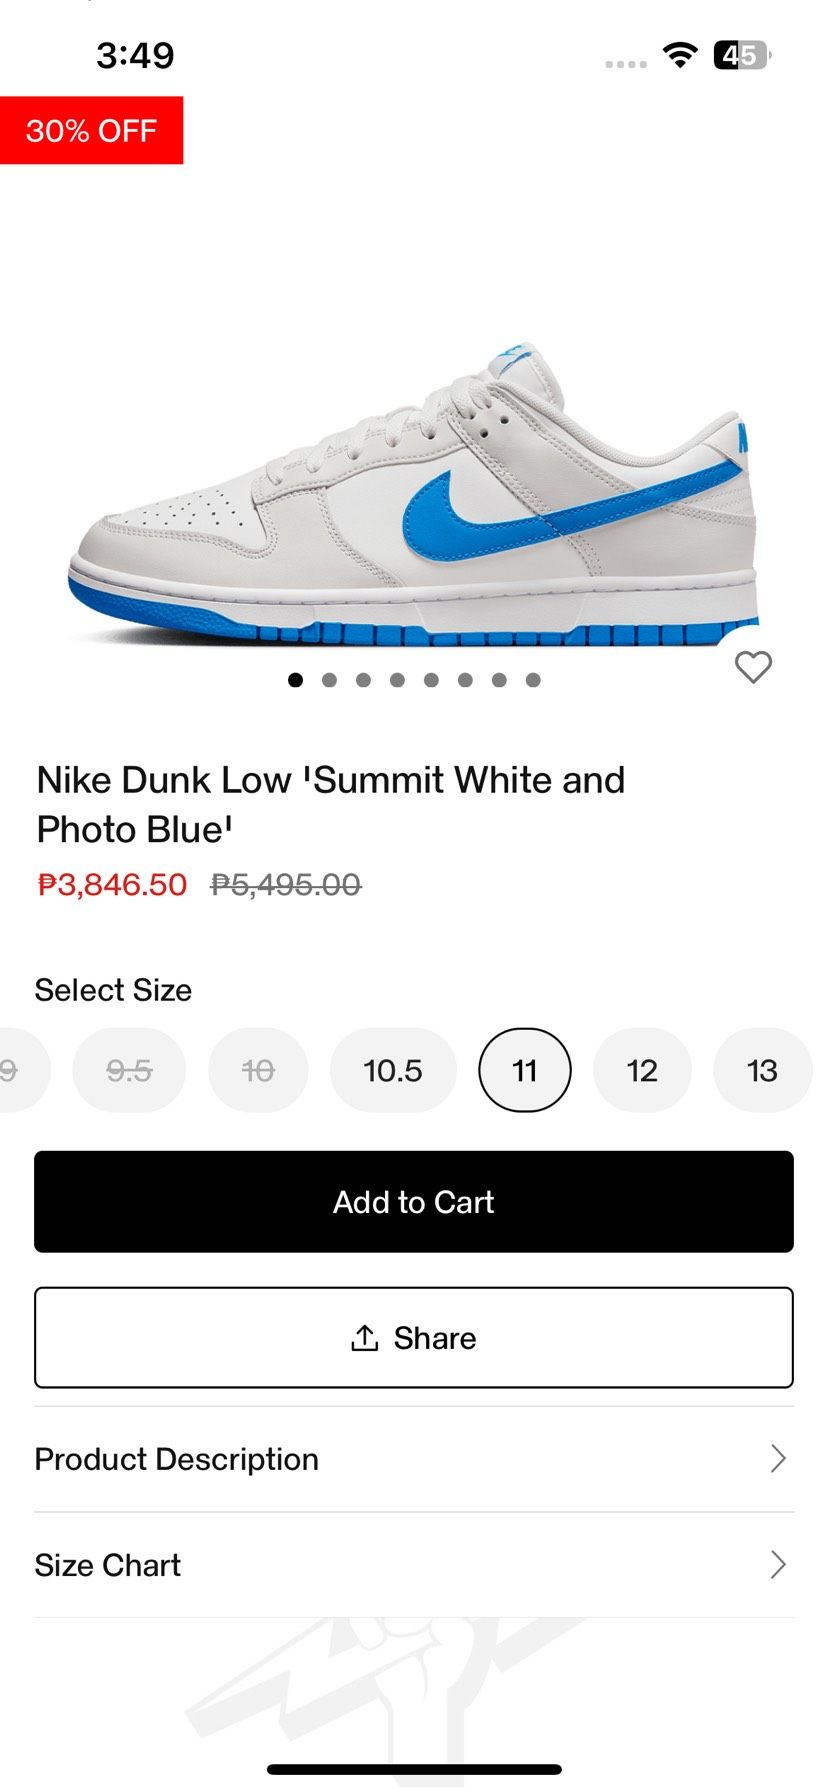Select size 13
The image size is (828, 1792).
pyautogui.click(x=762, y=1071)
